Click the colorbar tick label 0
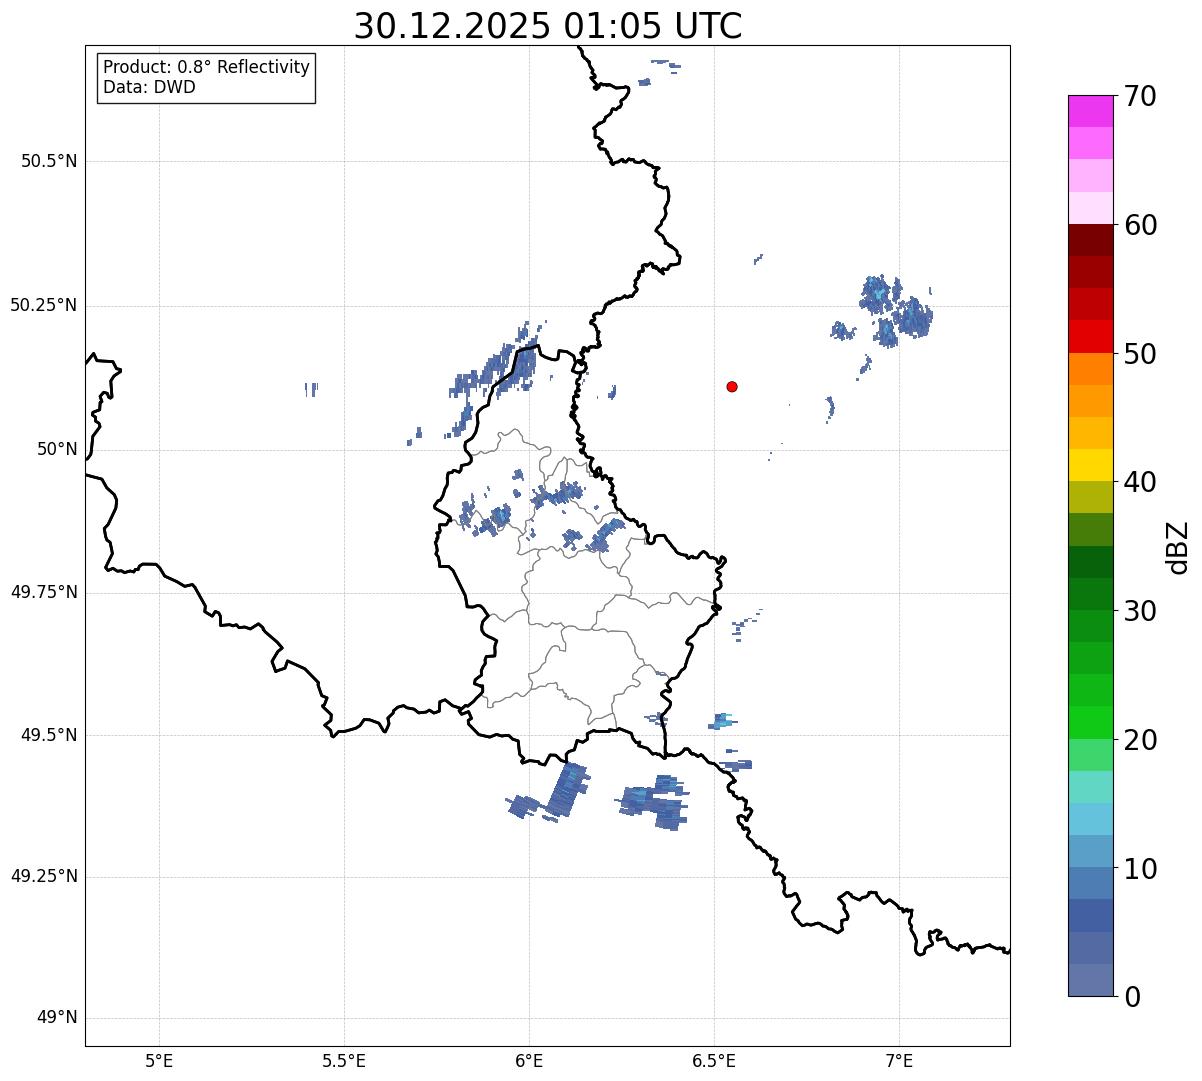The image size is (1202, 1081). (1132, 997)
